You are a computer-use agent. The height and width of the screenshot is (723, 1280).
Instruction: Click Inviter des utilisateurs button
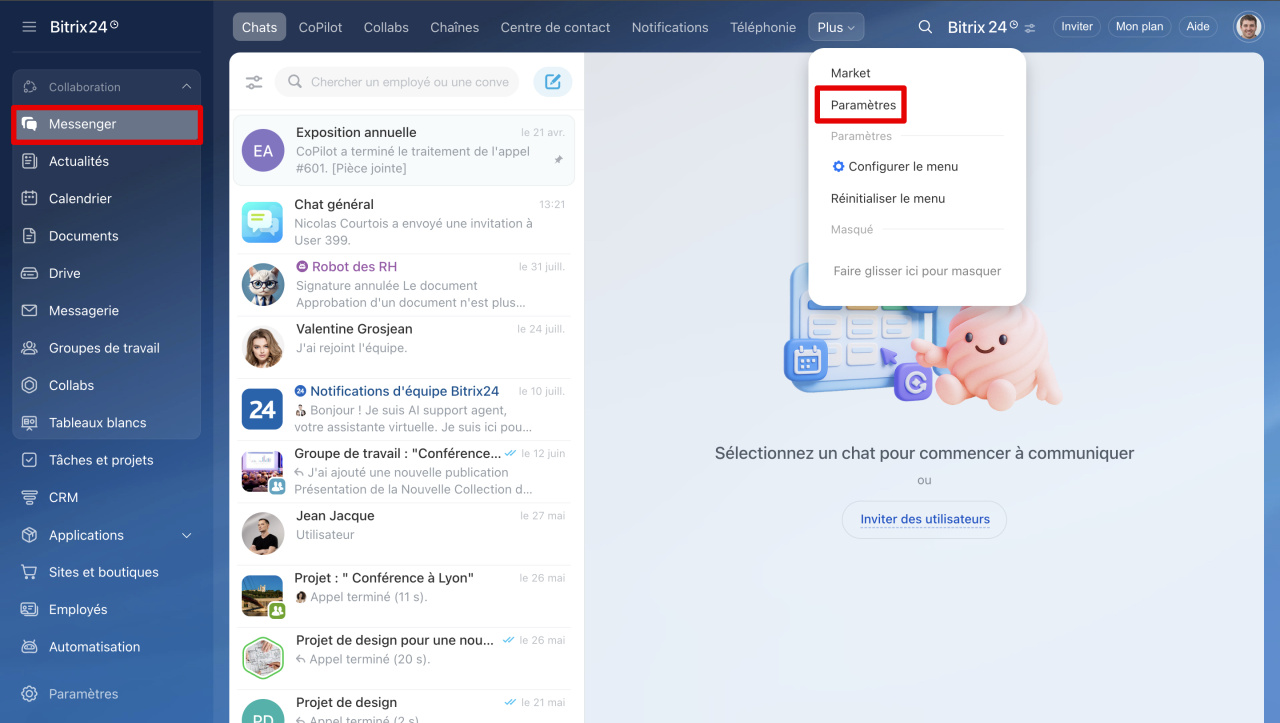point(924,519)
